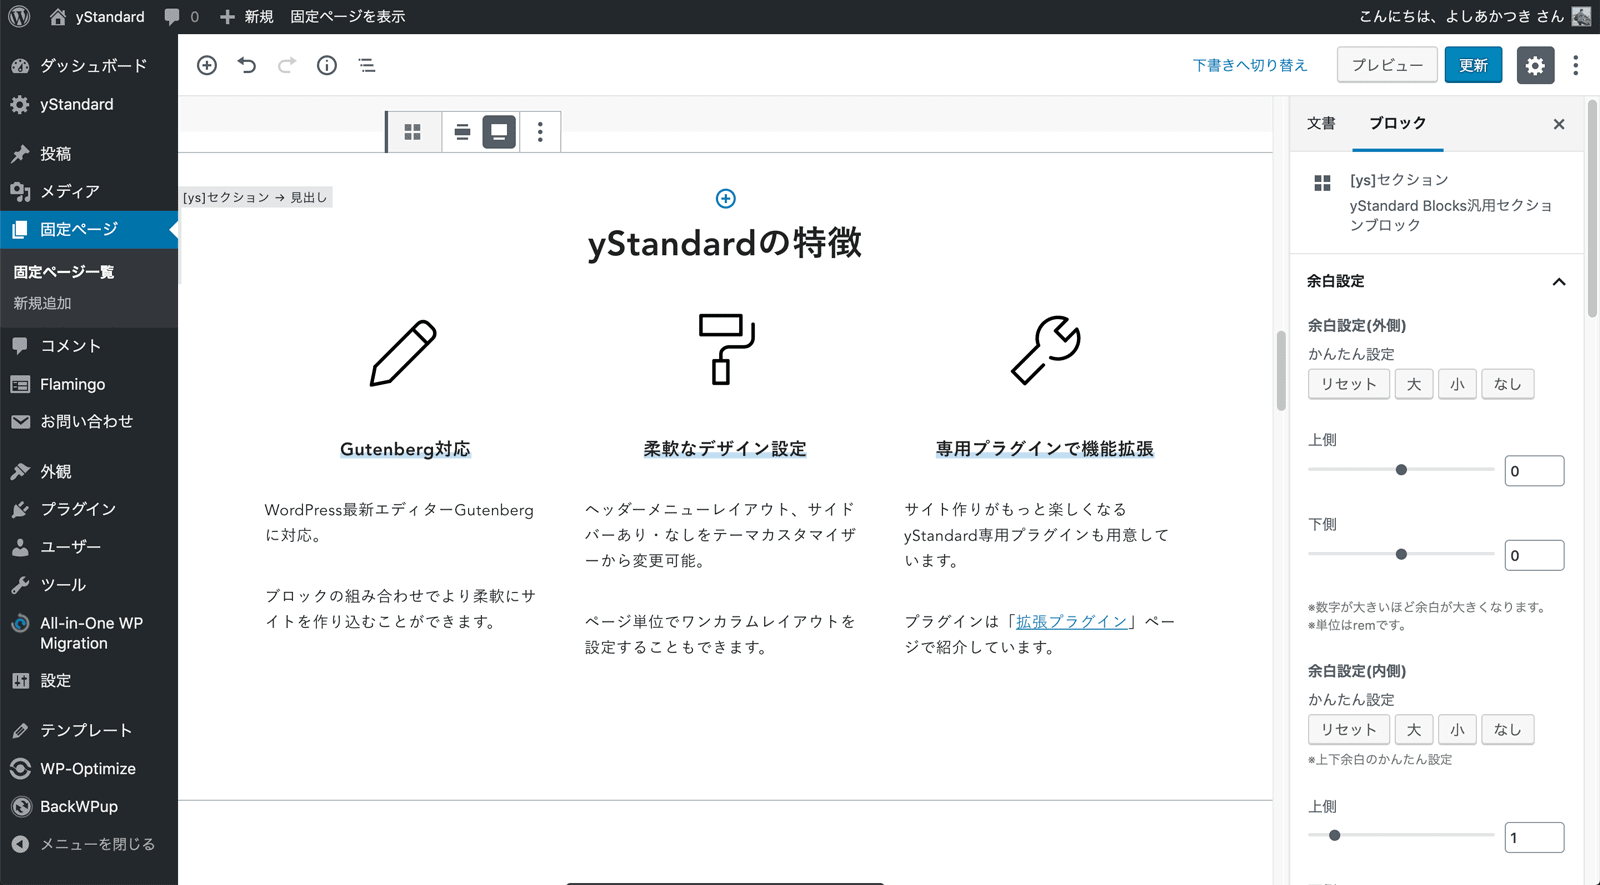This screenshot has height=885, width=1600.
Task: Open WP-Optimize menu in sidebar
Action: 89,769
